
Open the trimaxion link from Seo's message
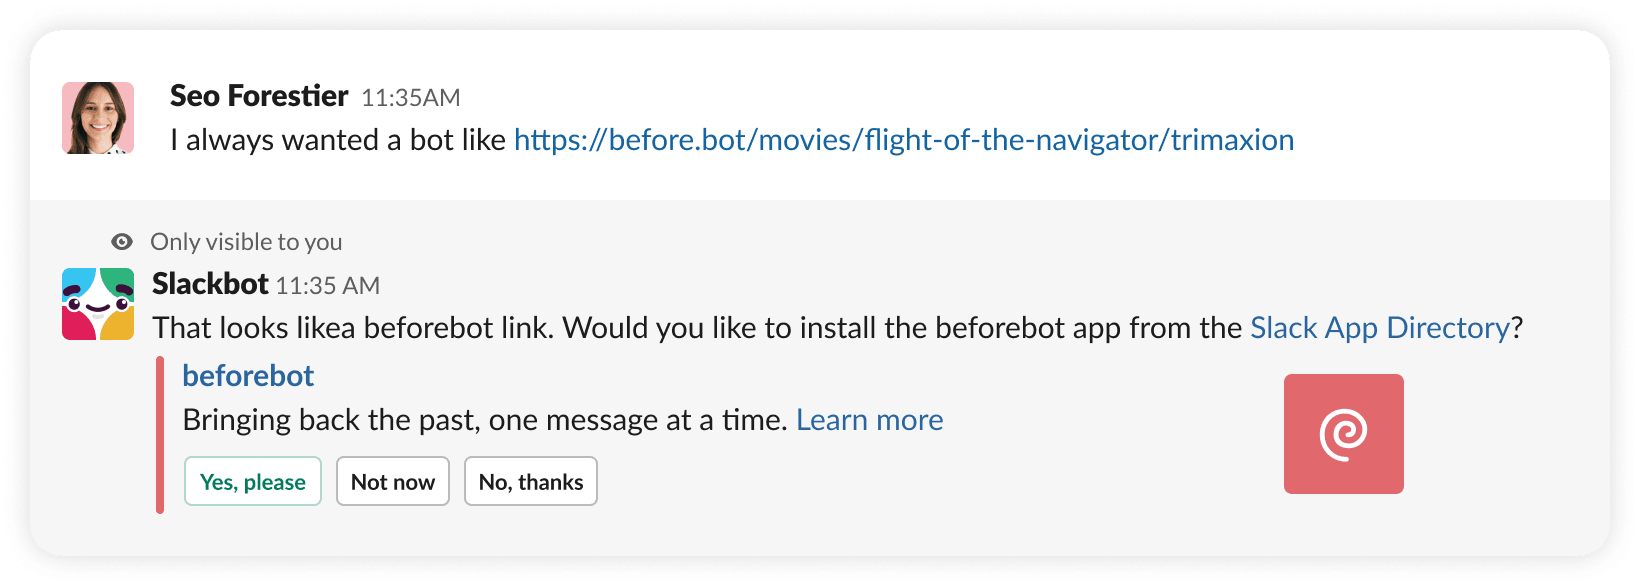pyautogui.click(x=903, y=140)
